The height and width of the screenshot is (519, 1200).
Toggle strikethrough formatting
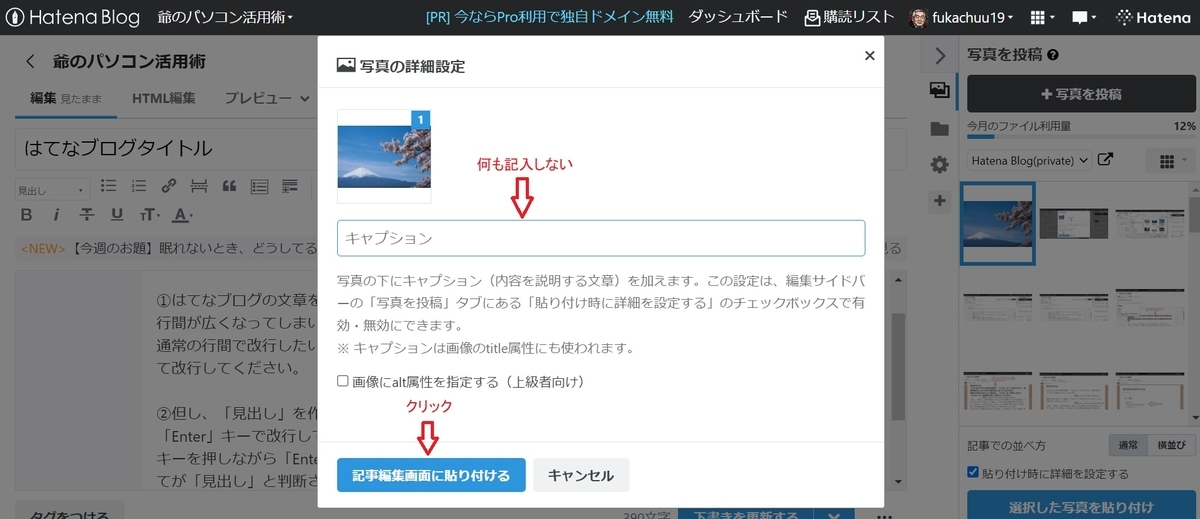(87, 215)
